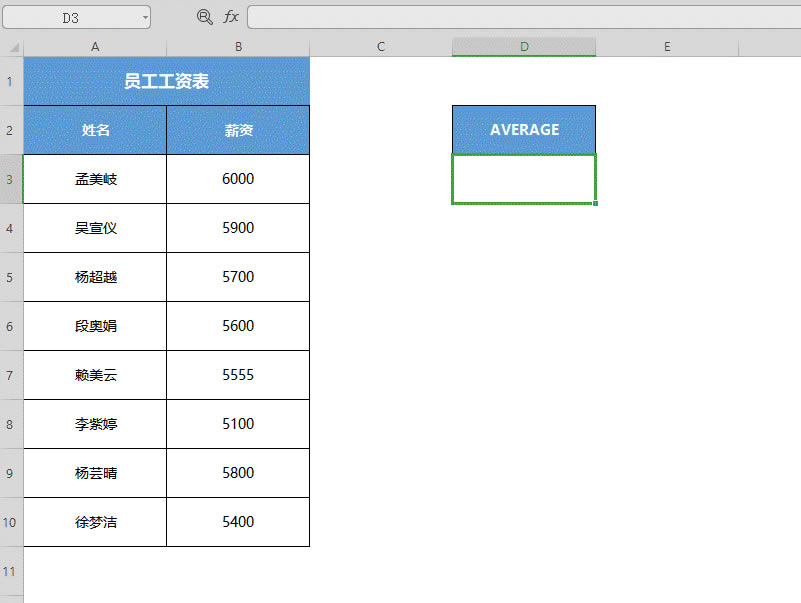Select the salary cell 5800

pyautogui.click(x=238, y=474)
